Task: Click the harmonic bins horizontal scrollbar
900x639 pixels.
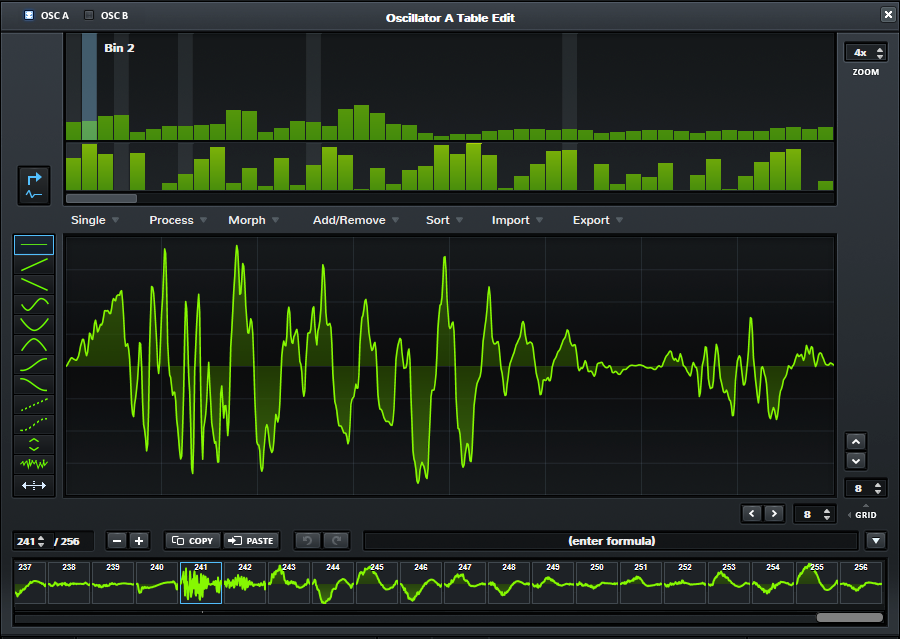Action: (102, 199)
